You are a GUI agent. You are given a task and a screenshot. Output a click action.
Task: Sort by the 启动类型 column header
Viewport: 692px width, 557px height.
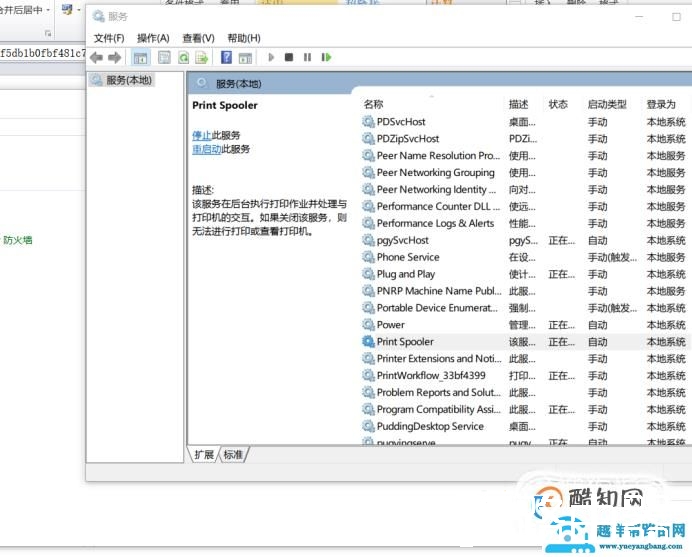coord(607,104)
